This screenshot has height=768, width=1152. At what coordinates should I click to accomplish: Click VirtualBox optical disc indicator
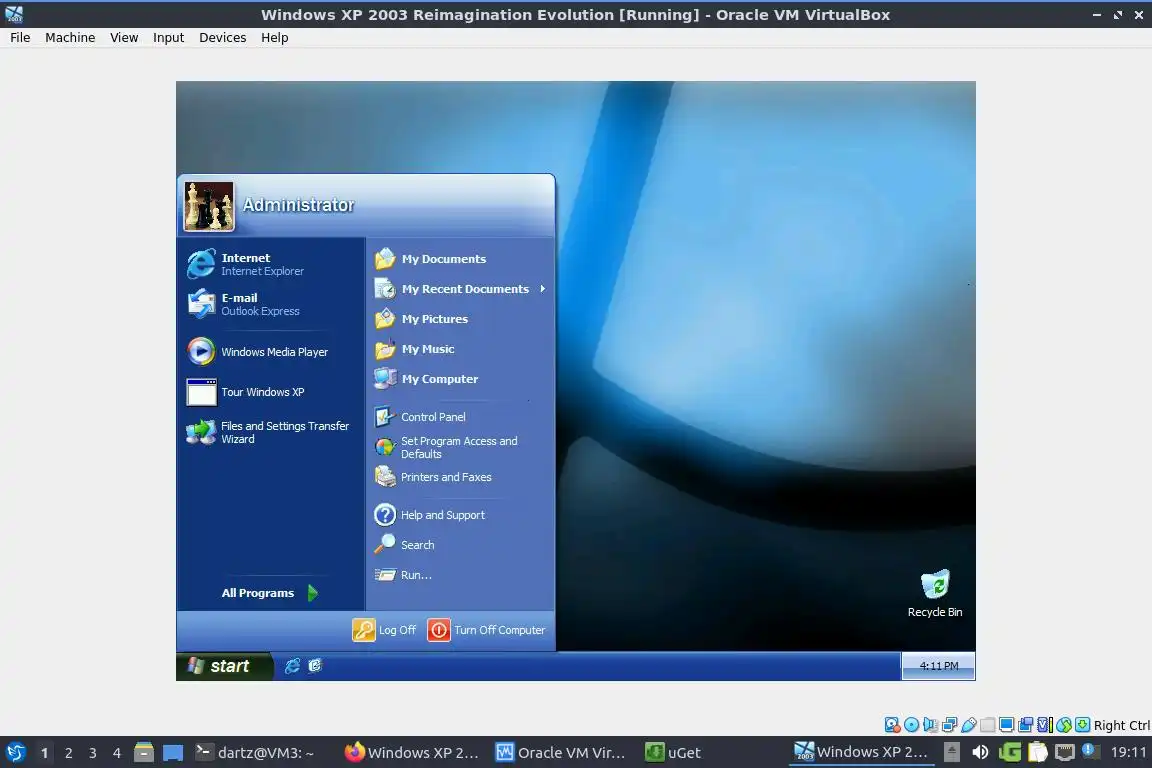(911, 725)
